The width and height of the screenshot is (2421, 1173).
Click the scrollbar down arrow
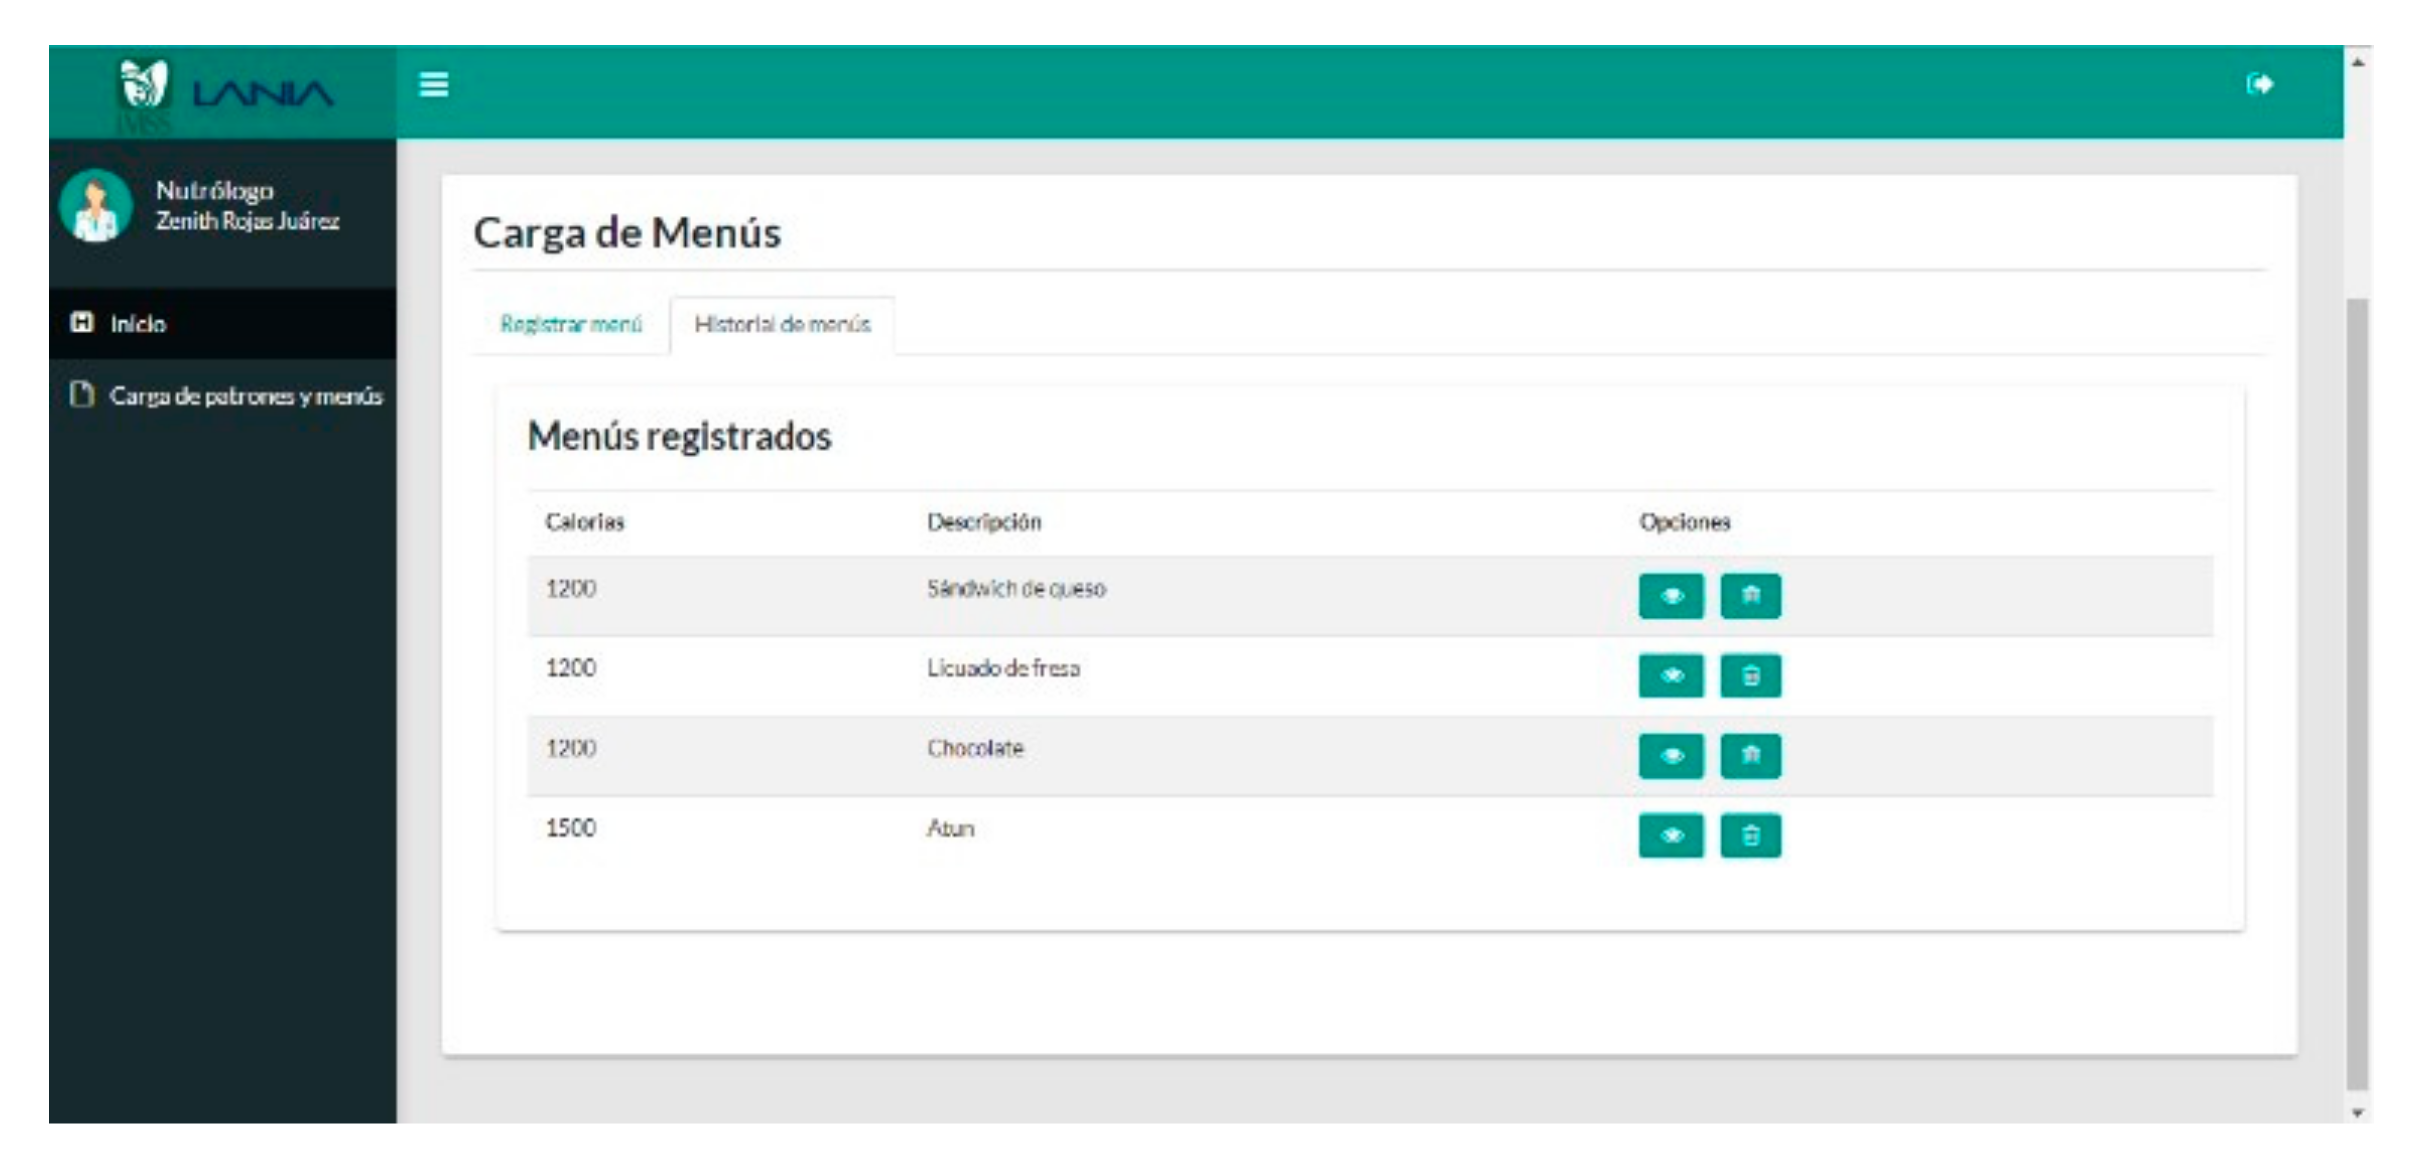(x=2358, y=1112)
